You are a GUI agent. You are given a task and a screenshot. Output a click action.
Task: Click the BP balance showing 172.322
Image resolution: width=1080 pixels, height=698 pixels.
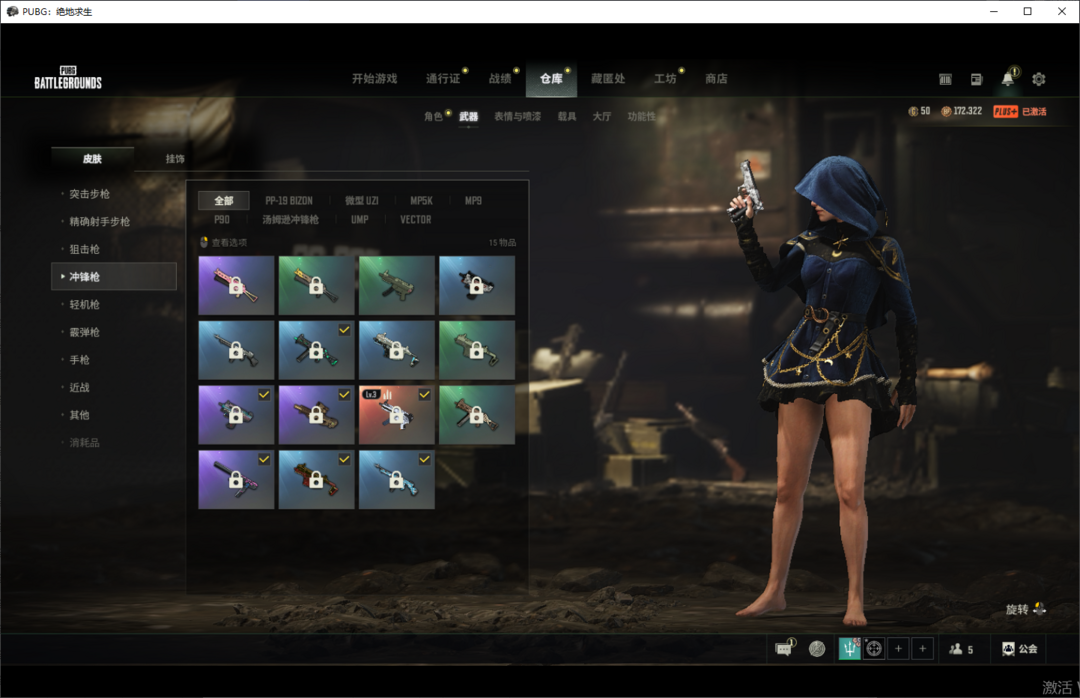tap(962, 111)
